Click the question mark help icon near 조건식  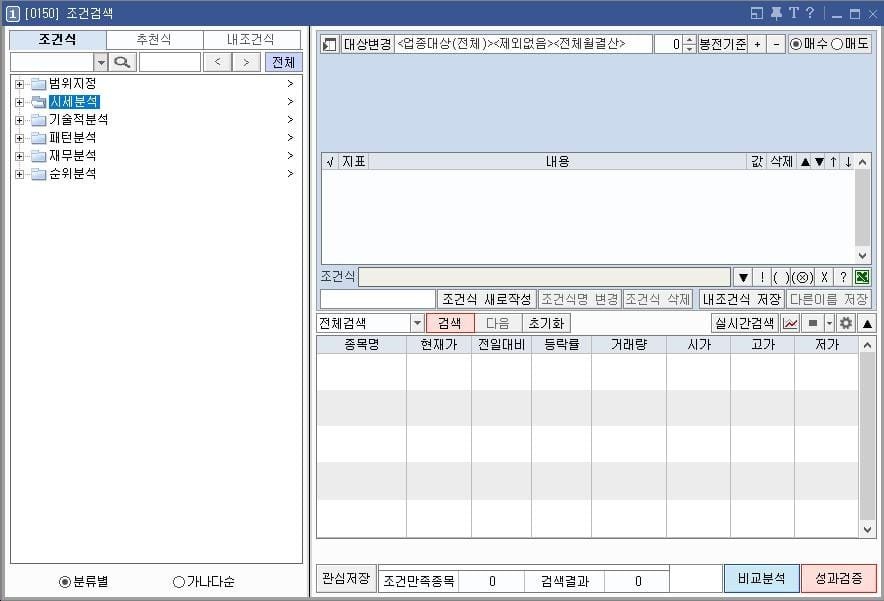pyautogui.click(x=844, y=276)
